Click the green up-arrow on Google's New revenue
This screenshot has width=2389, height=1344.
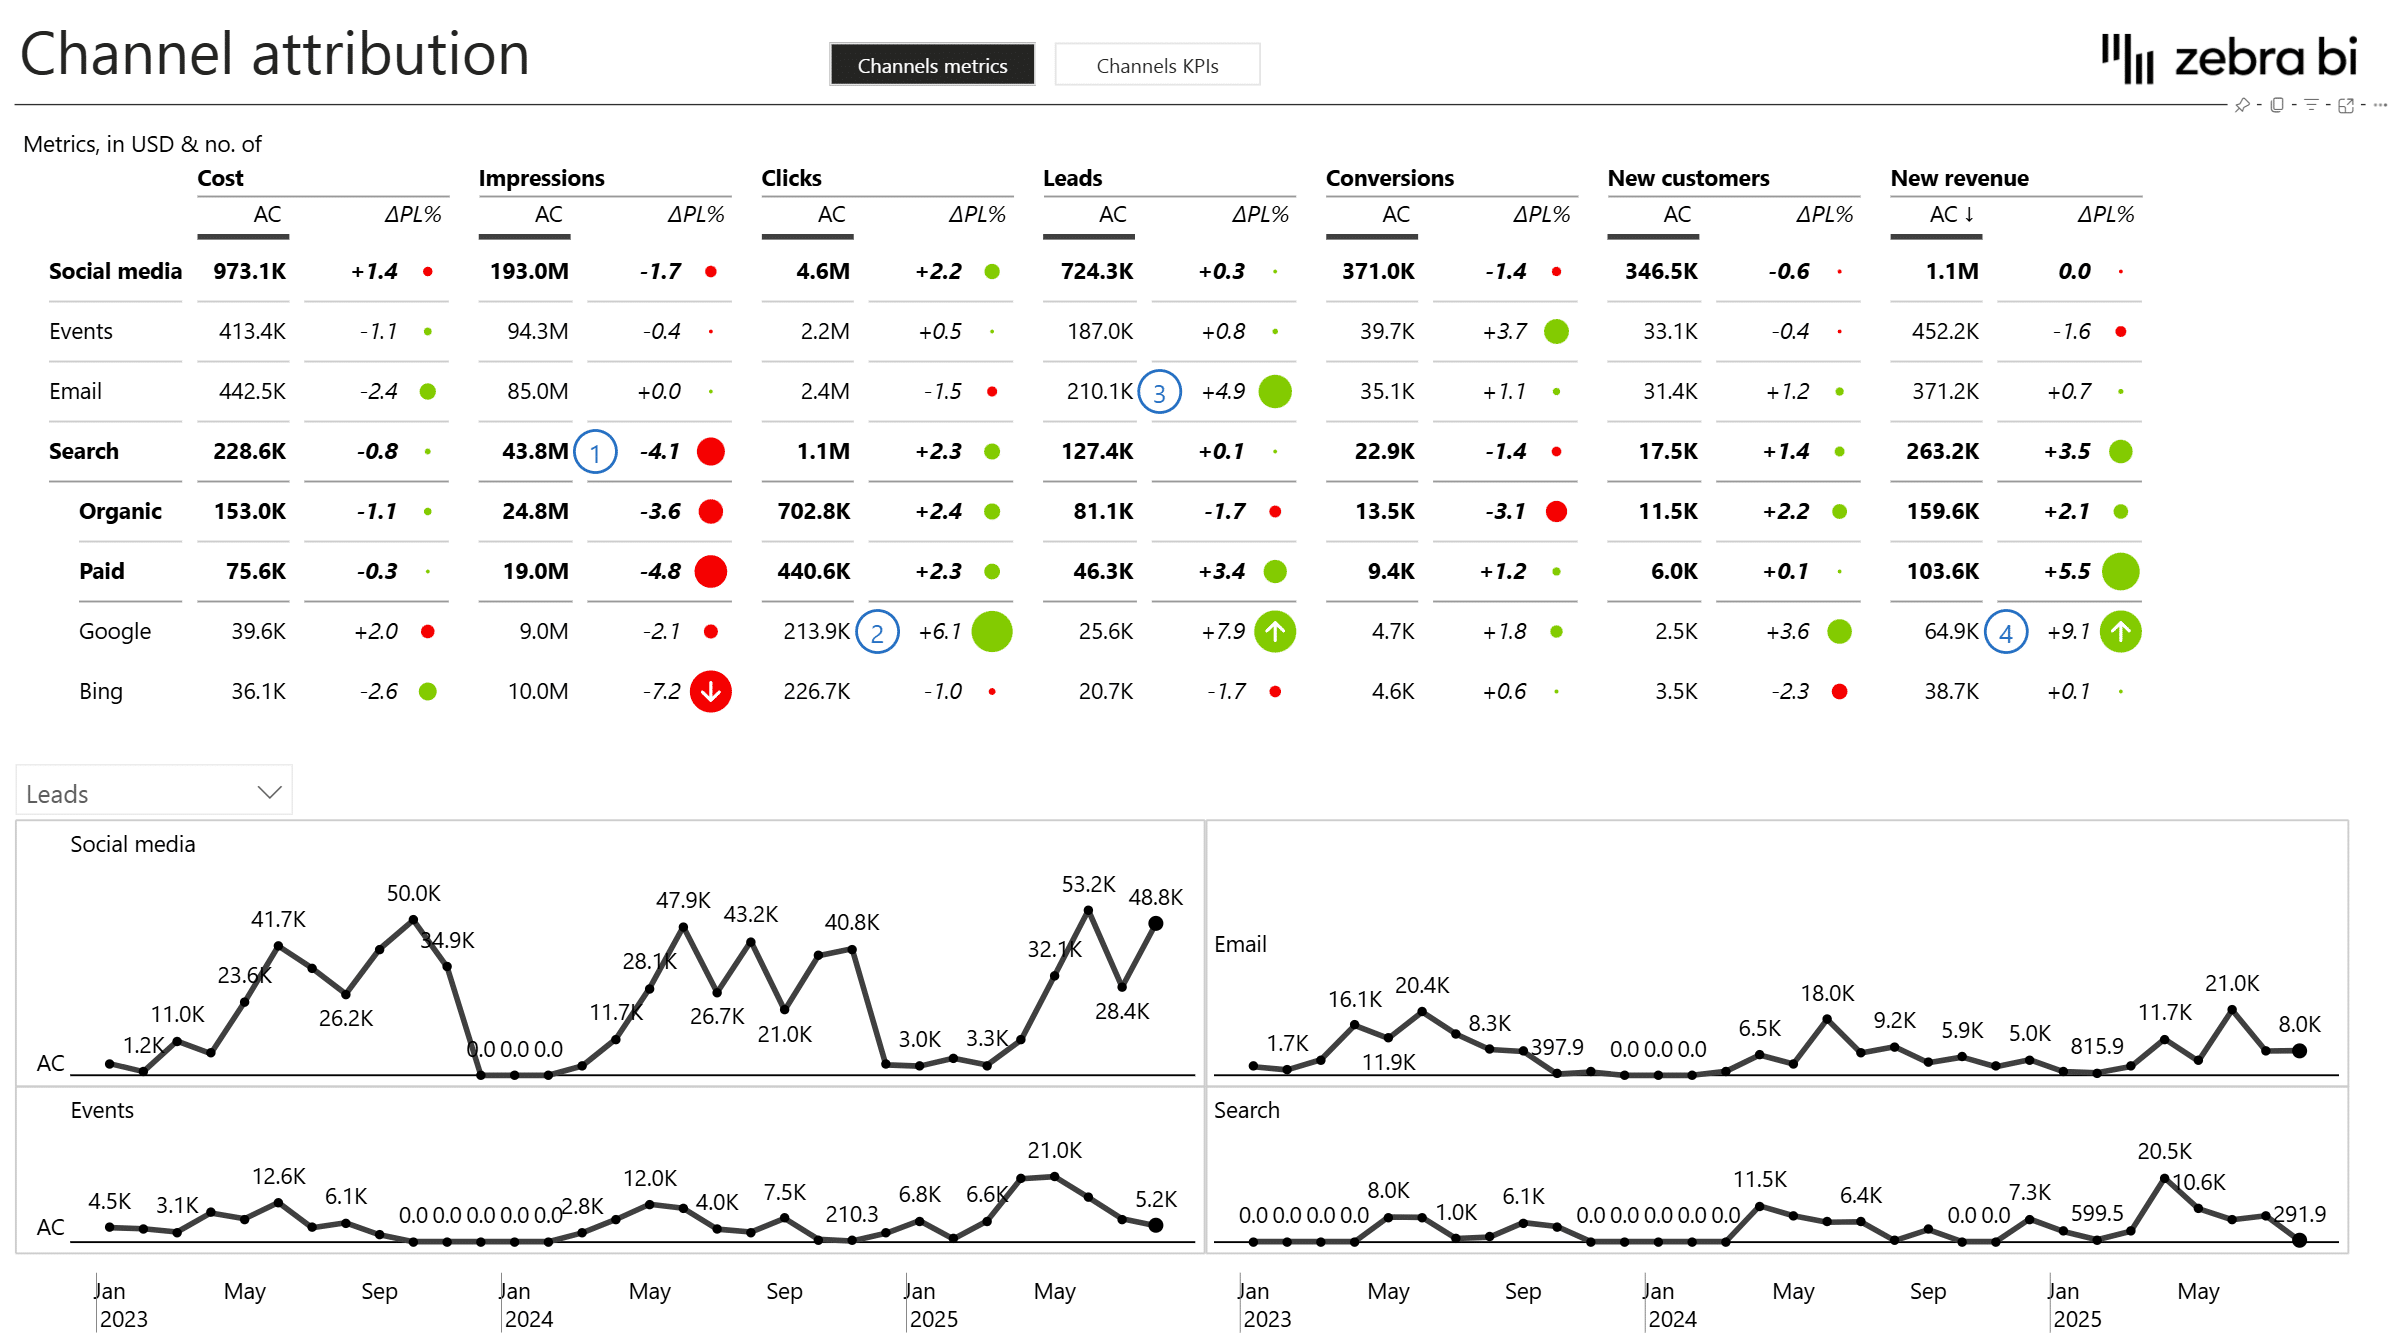(x=2122, y=631)
